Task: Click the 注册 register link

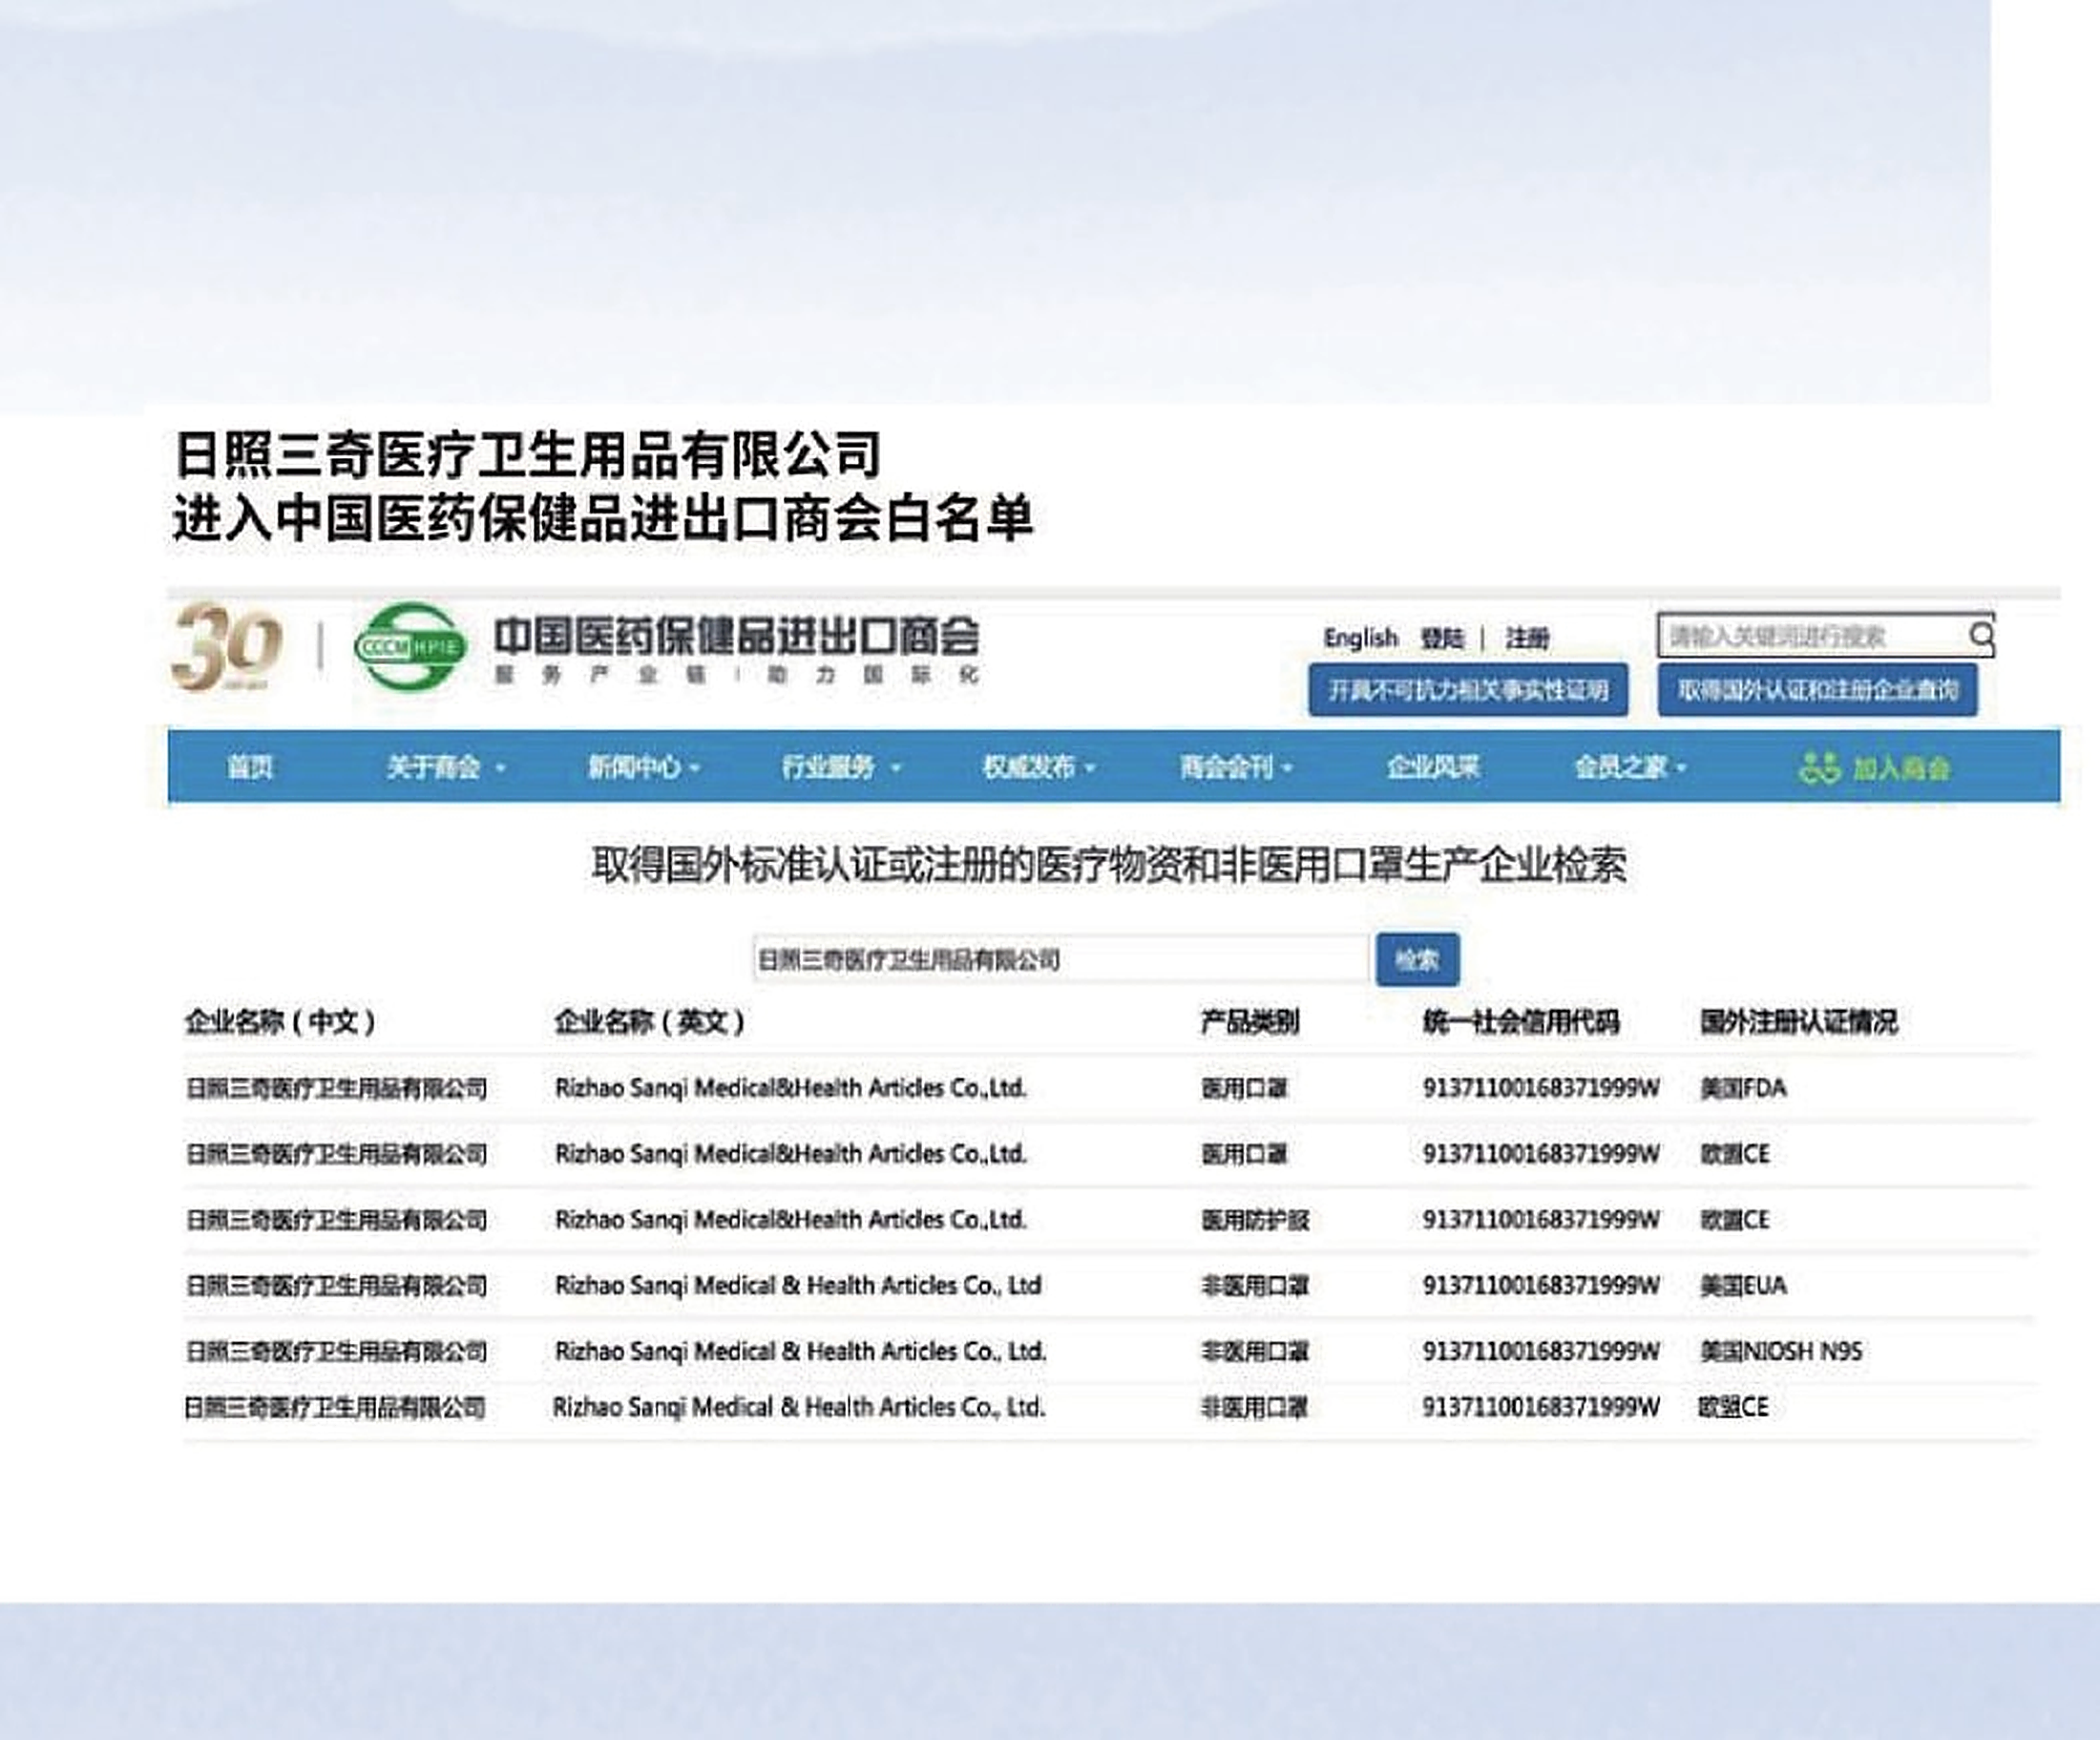Action: [1527, 638]
